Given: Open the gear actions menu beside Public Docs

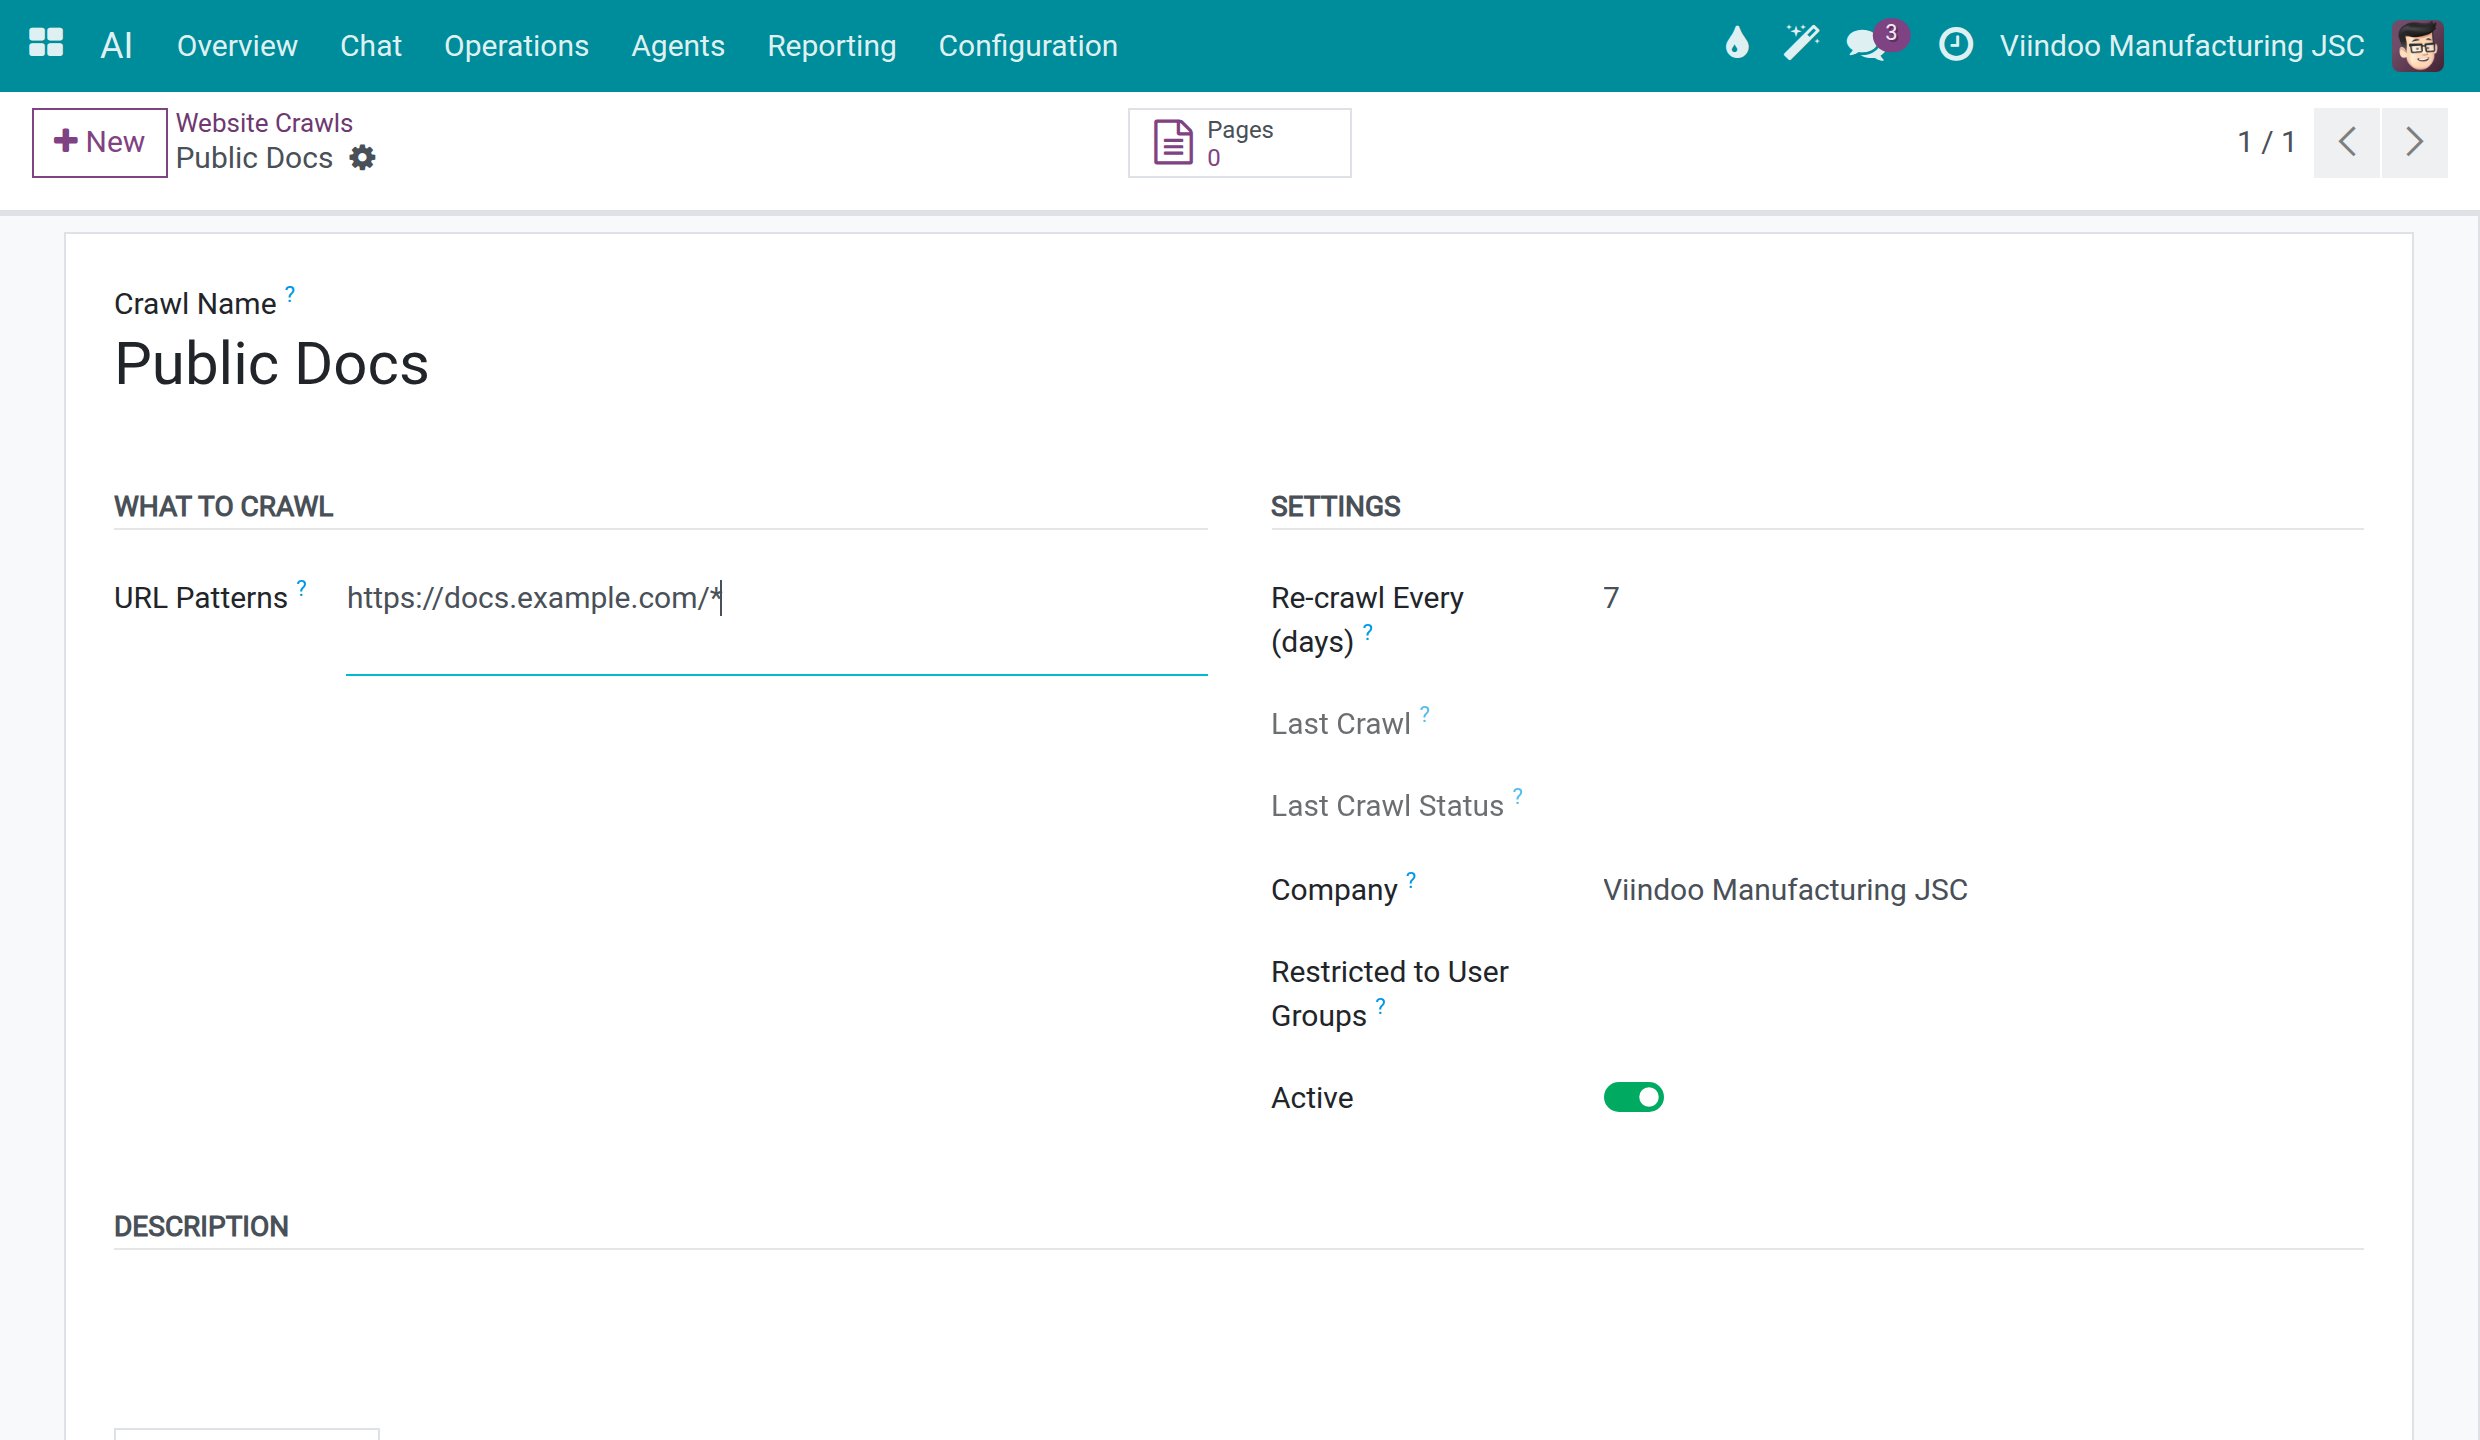Looking at the screenshot, I should pos(362,158).
